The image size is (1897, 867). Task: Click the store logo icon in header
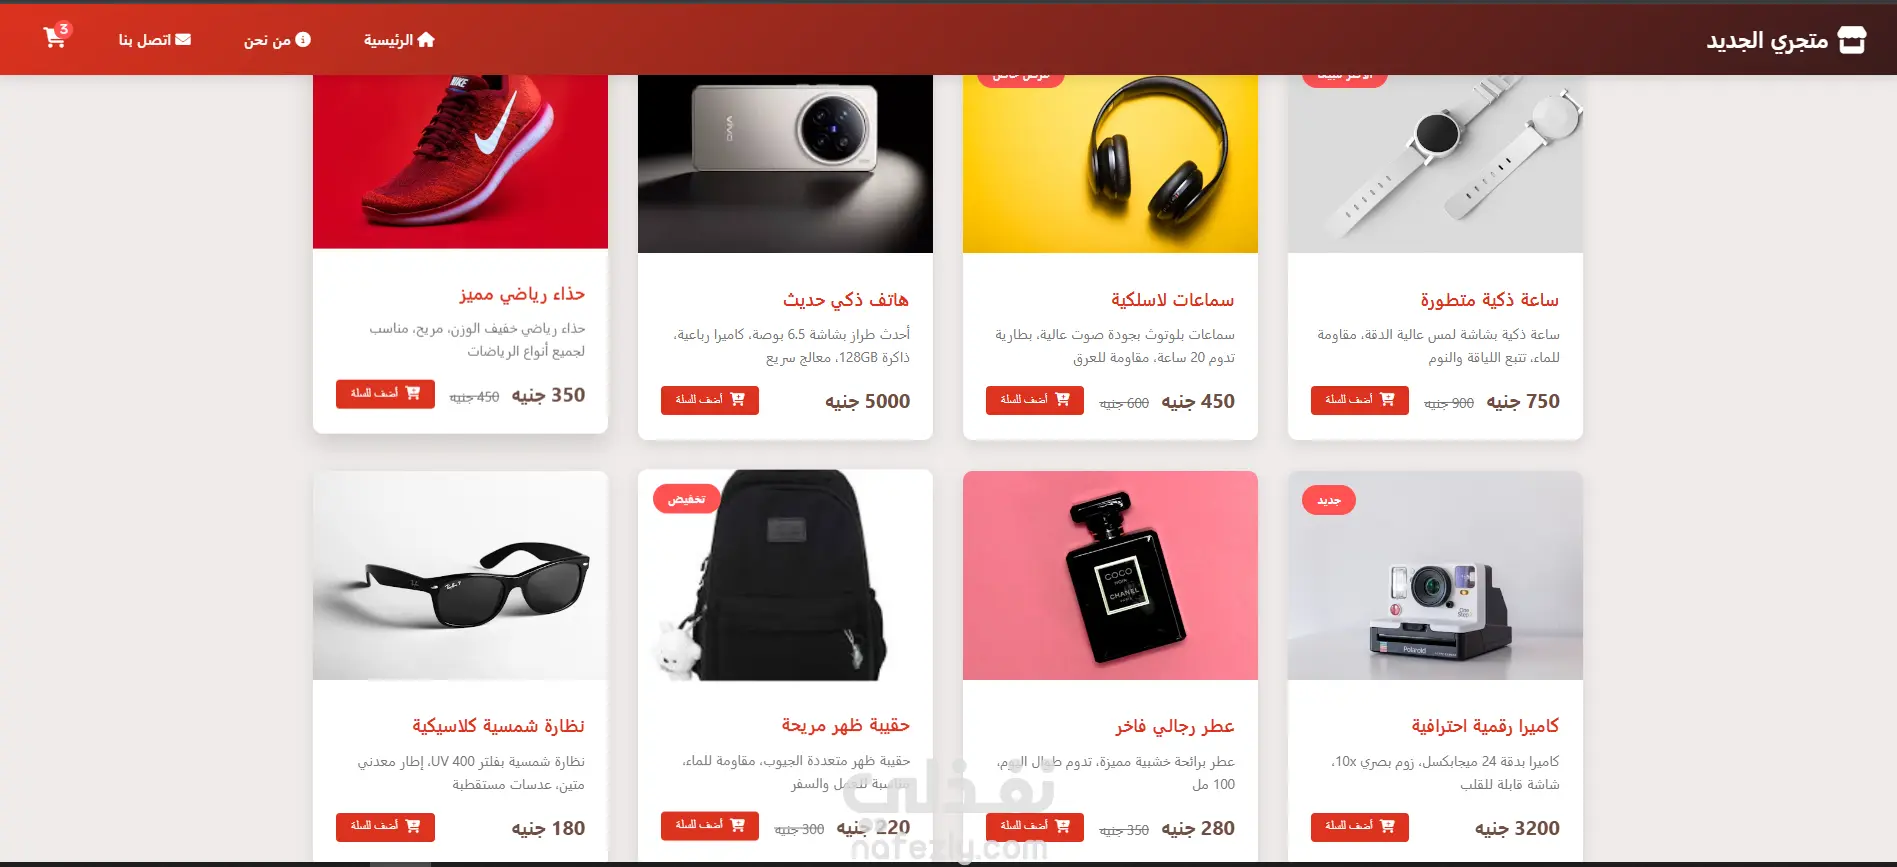click(x=1851, y=40)
